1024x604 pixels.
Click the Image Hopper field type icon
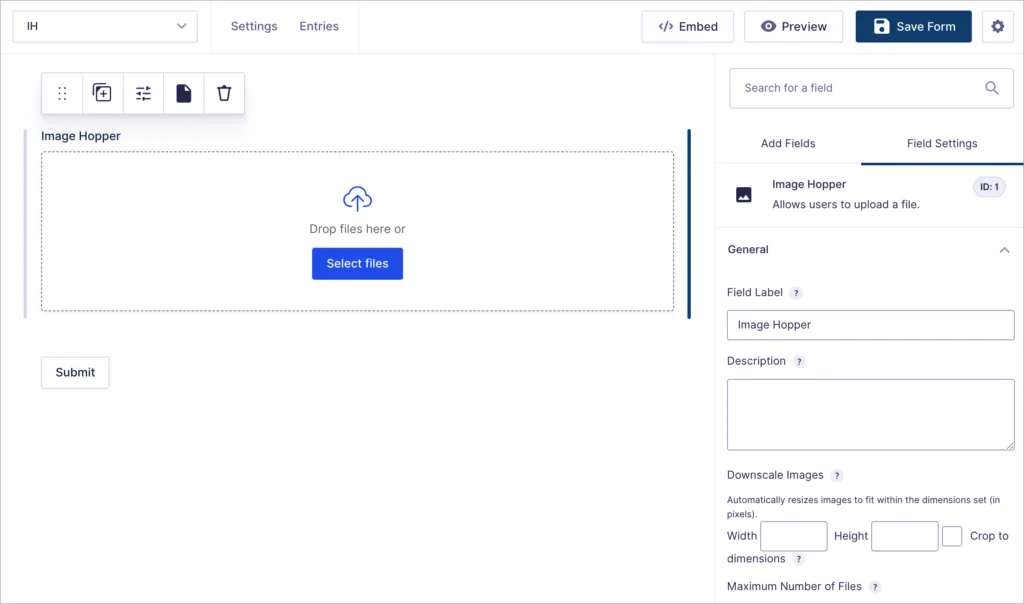coord(743,194)
